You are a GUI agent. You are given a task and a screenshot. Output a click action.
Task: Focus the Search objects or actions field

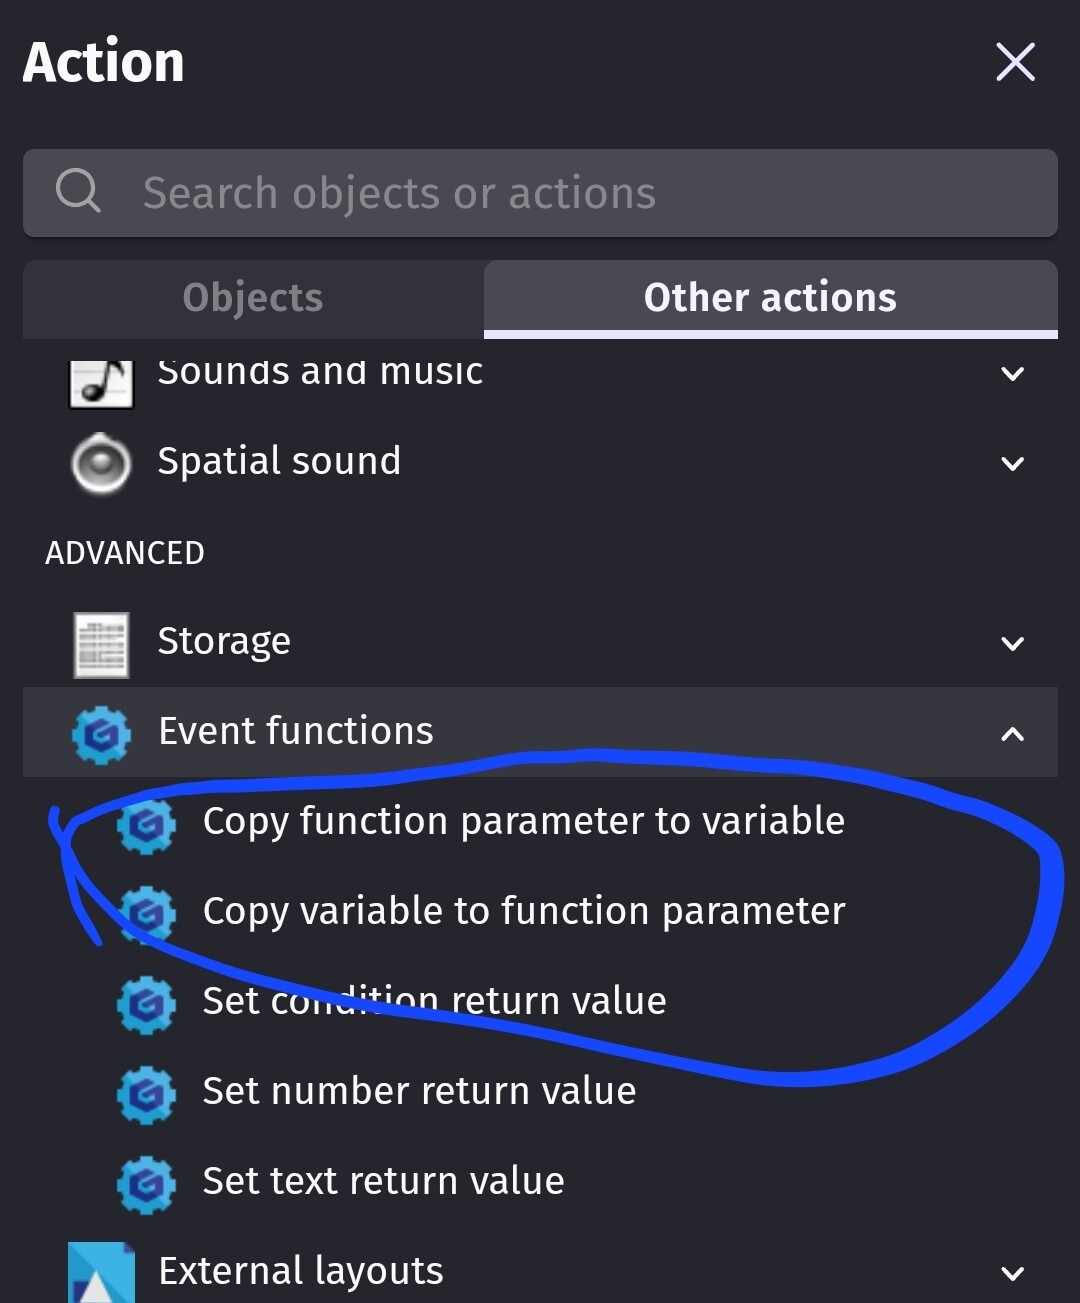coord(540,193)
